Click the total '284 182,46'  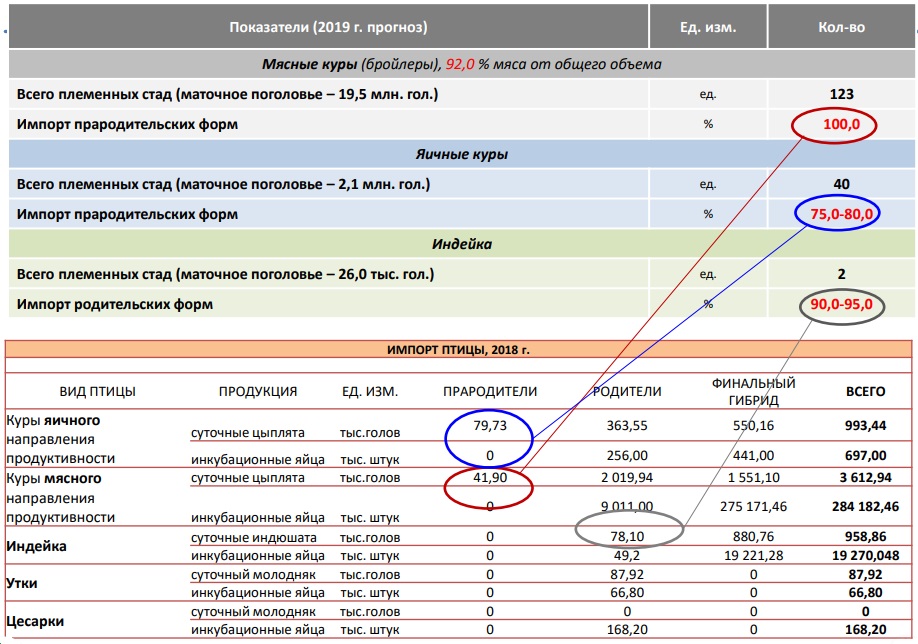[x=865, y=506]
